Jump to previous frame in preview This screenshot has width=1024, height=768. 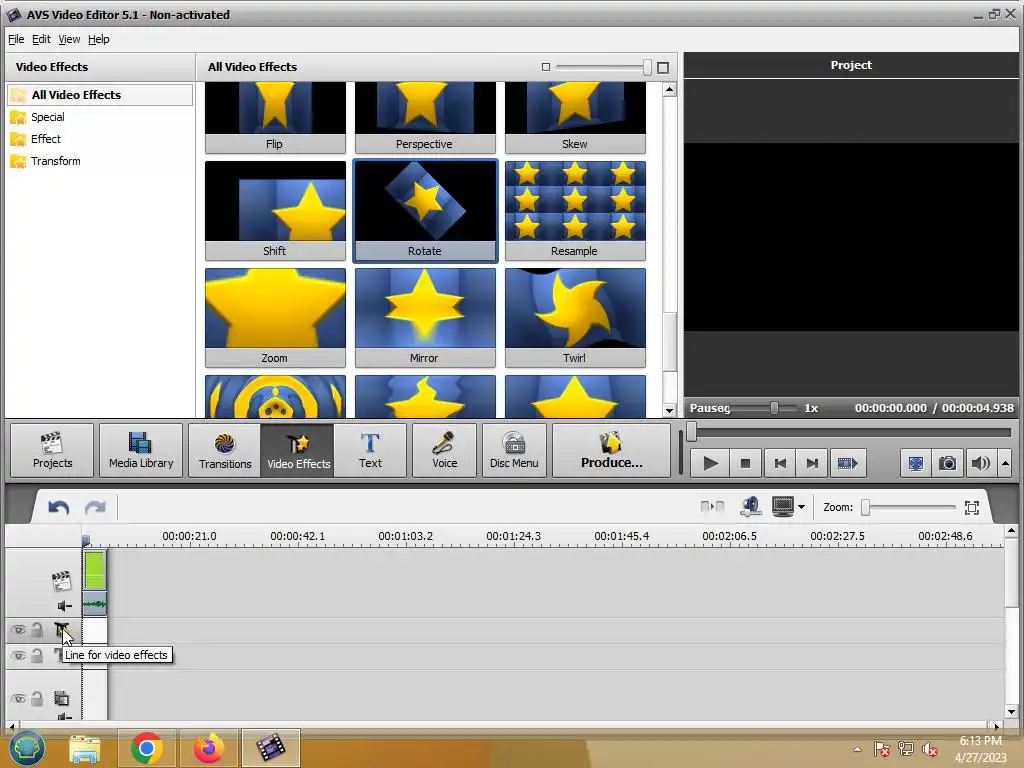tap(780, 464)
